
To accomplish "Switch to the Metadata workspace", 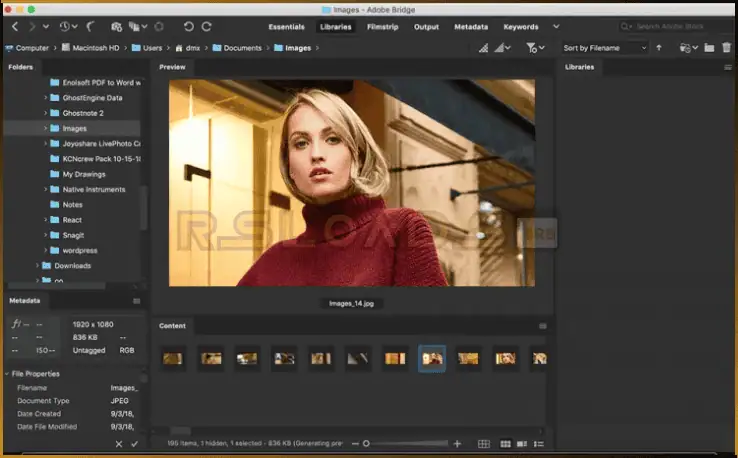I will click(471, 27).
